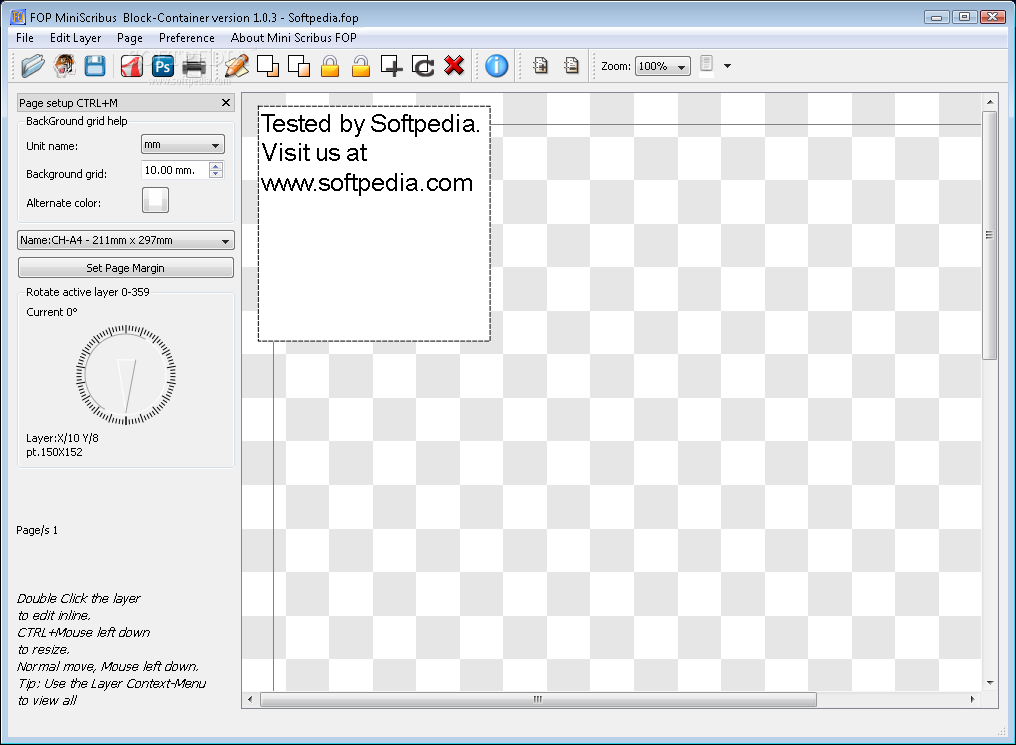
Task: Expand the arrow dropdown beside the page icon
Action: tap(727, 66)
